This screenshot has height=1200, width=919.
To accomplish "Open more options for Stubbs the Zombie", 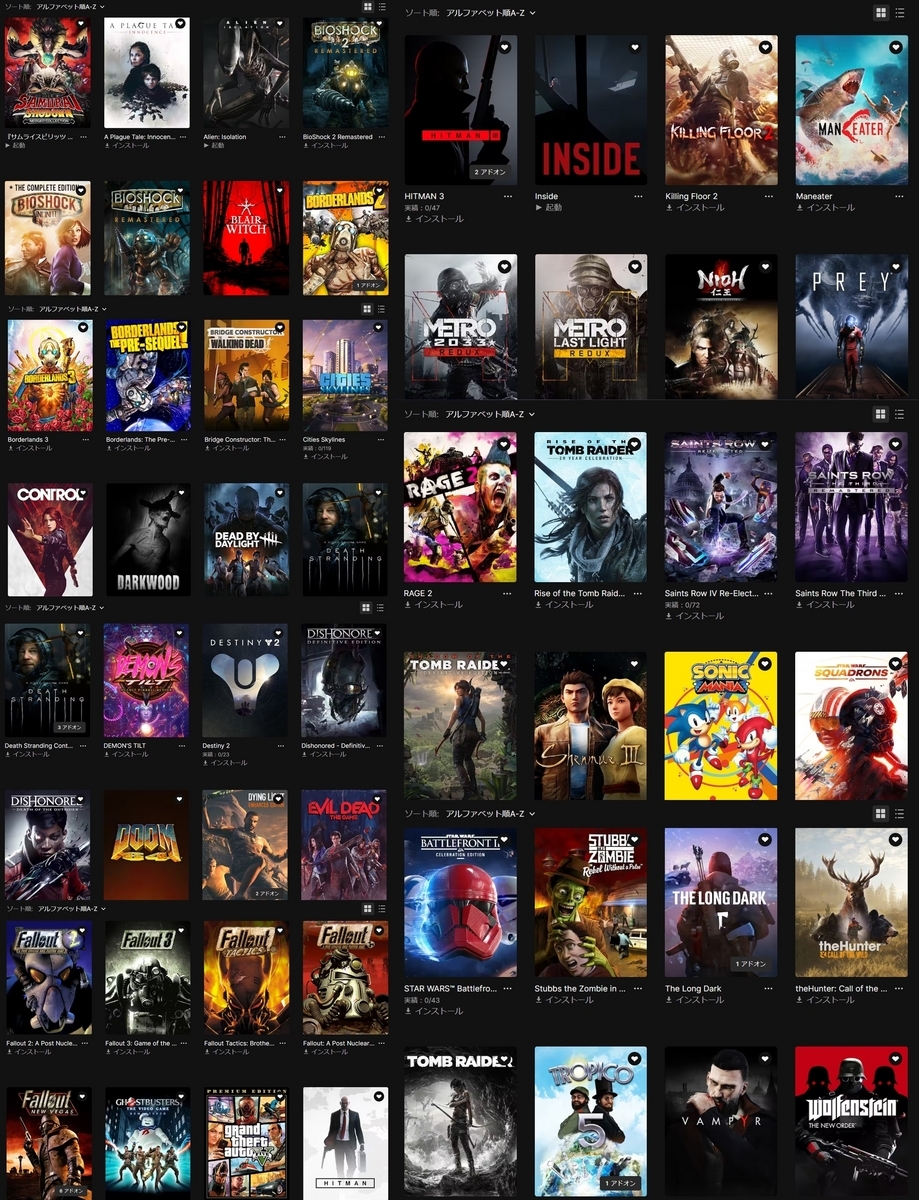I will coord(638,988).
